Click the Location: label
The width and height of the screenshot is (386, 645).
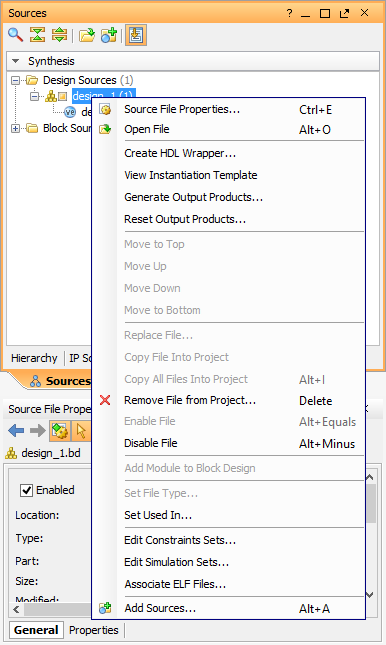pos(37,515)
